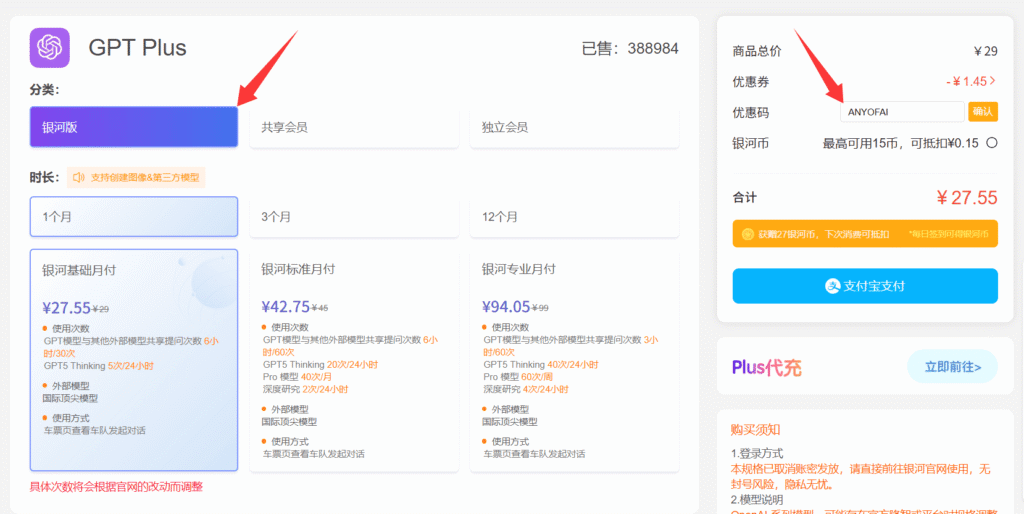
Task: Click the Plus代充 title text
Action: [767, 368]
